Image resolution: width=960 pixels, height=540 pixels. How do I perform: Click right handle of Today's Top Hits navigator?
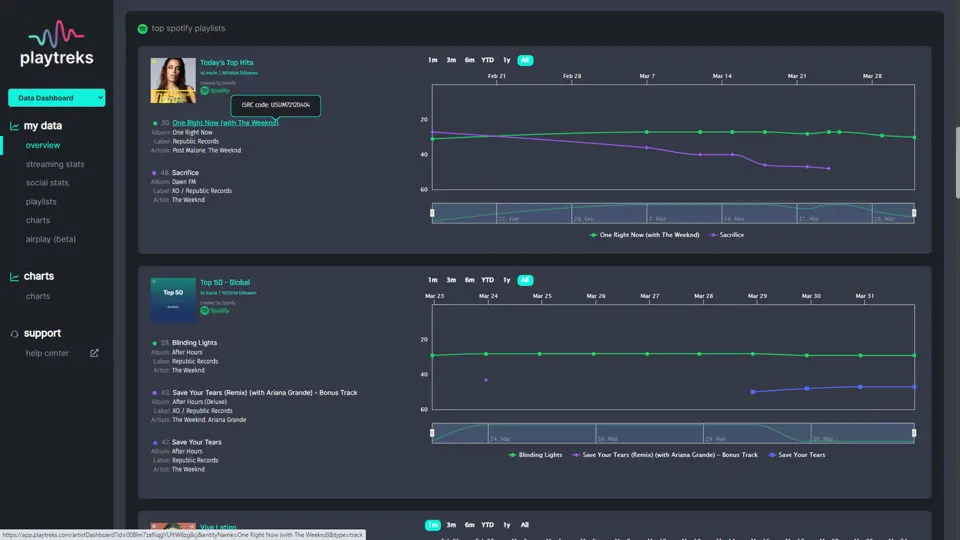[914, 213]
